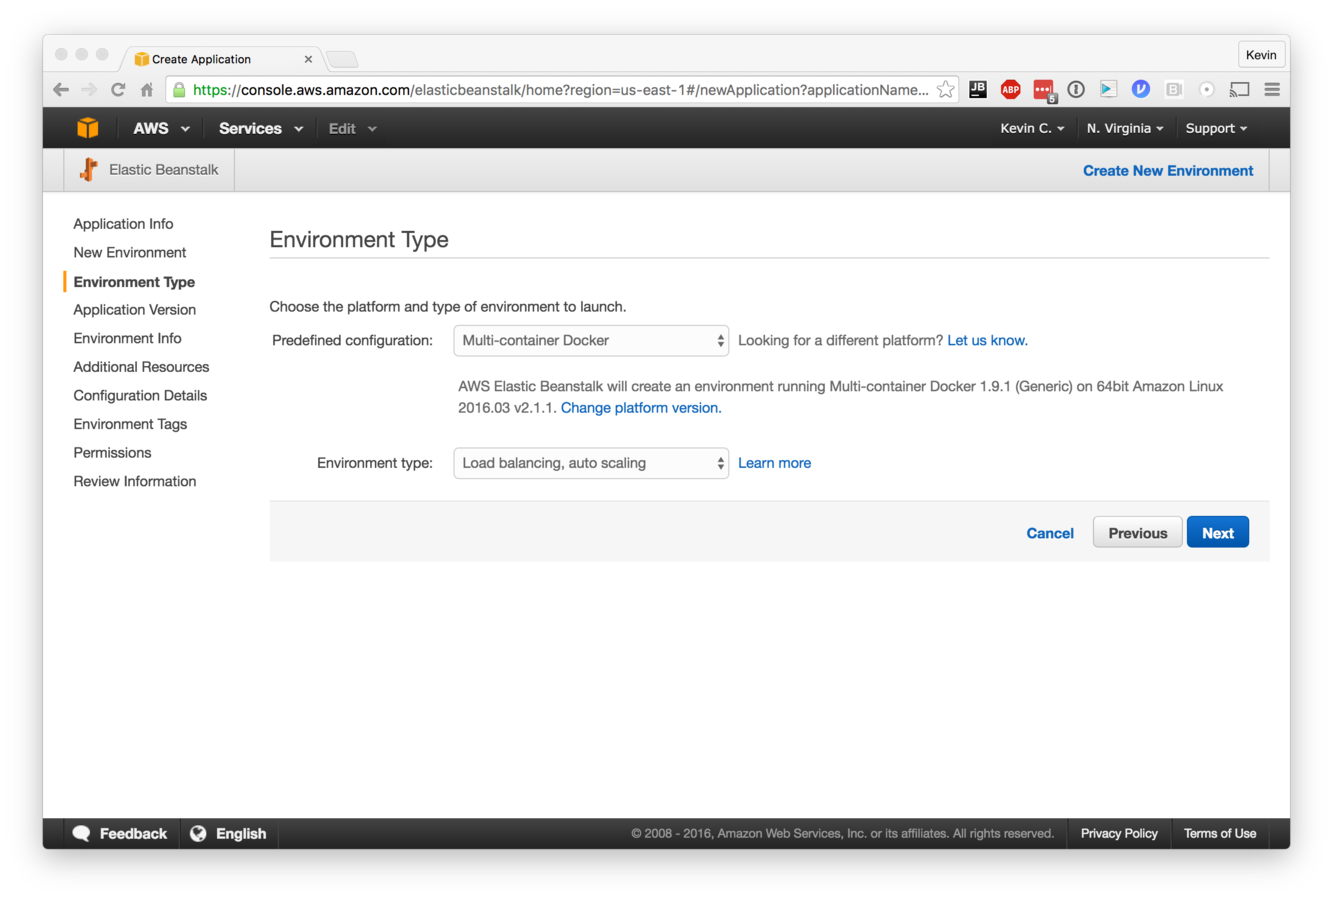Screen dimensions: 1333x900
Task: Go to Environment Tags step
Action: click(130, 424)
